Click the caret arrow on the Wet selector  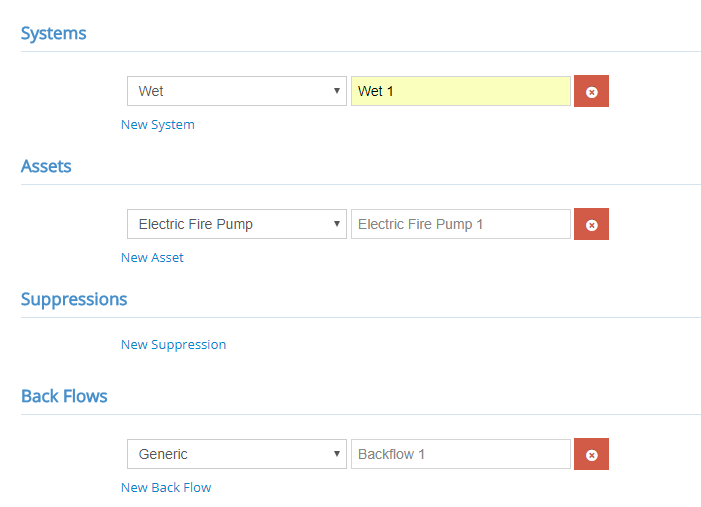coord(337,91)
